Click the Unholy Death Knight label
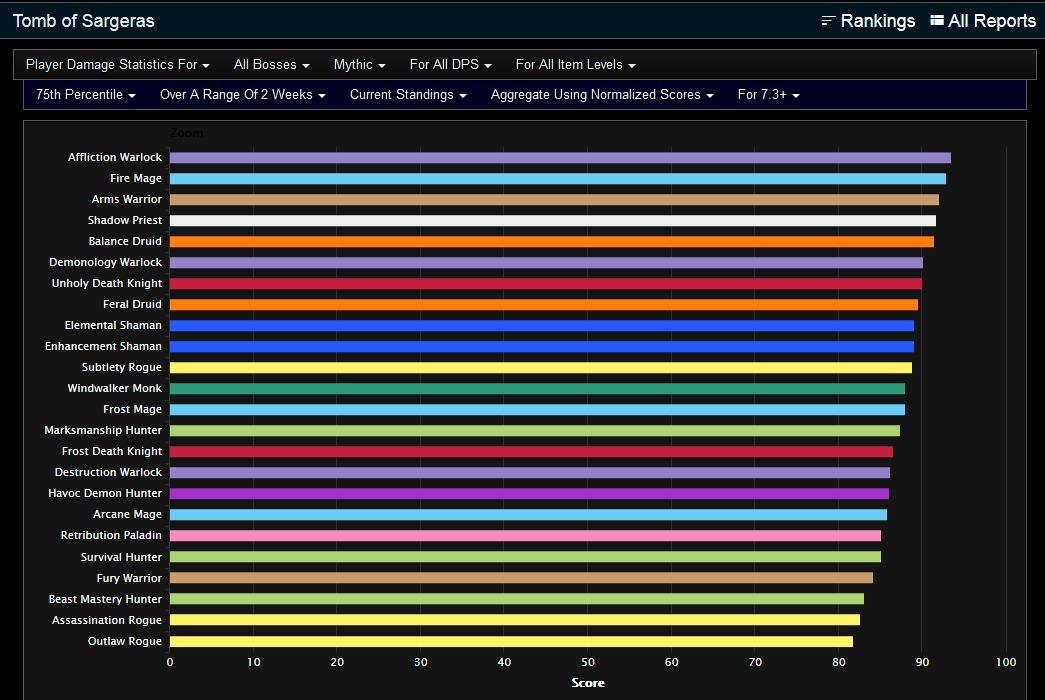 (107, 283)
